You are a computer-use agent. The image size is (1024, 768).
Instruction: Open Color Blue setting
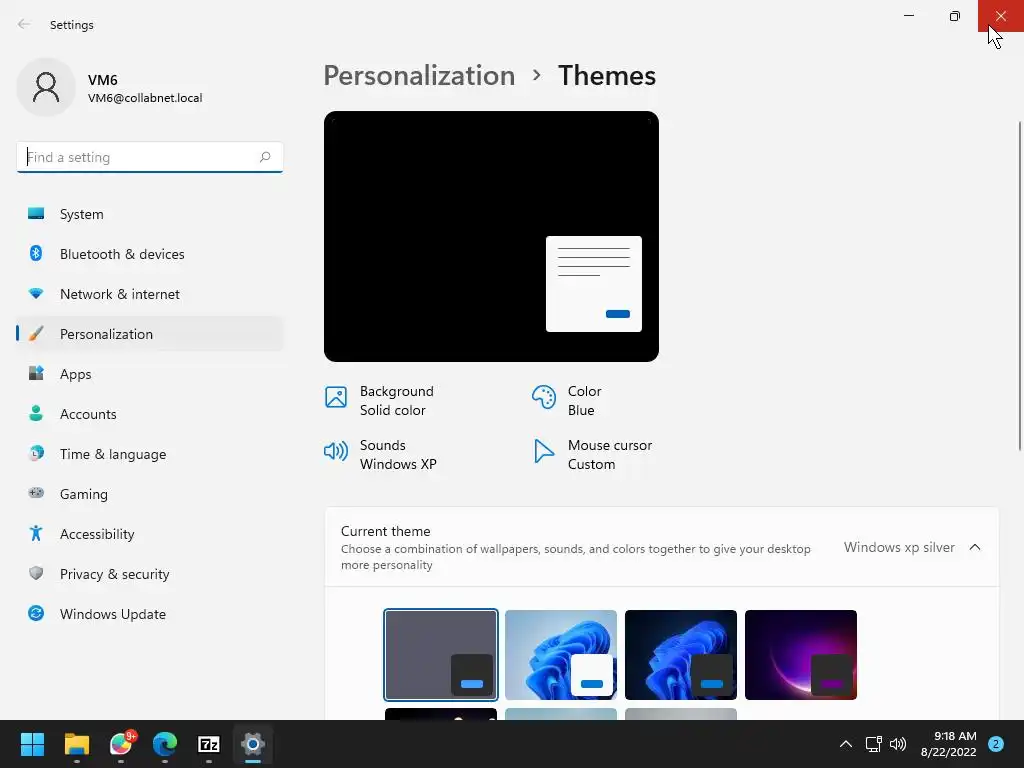tap(567, 400)
